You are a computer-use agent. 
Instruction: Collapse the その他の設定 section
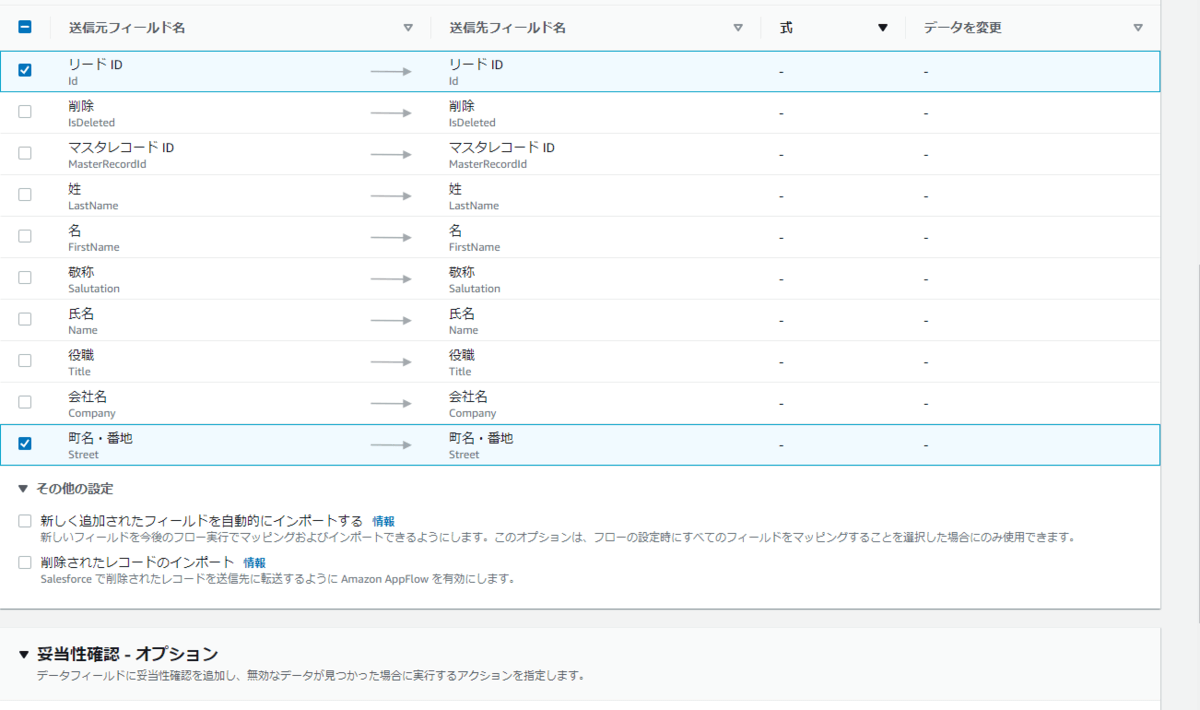coord(24,489)
